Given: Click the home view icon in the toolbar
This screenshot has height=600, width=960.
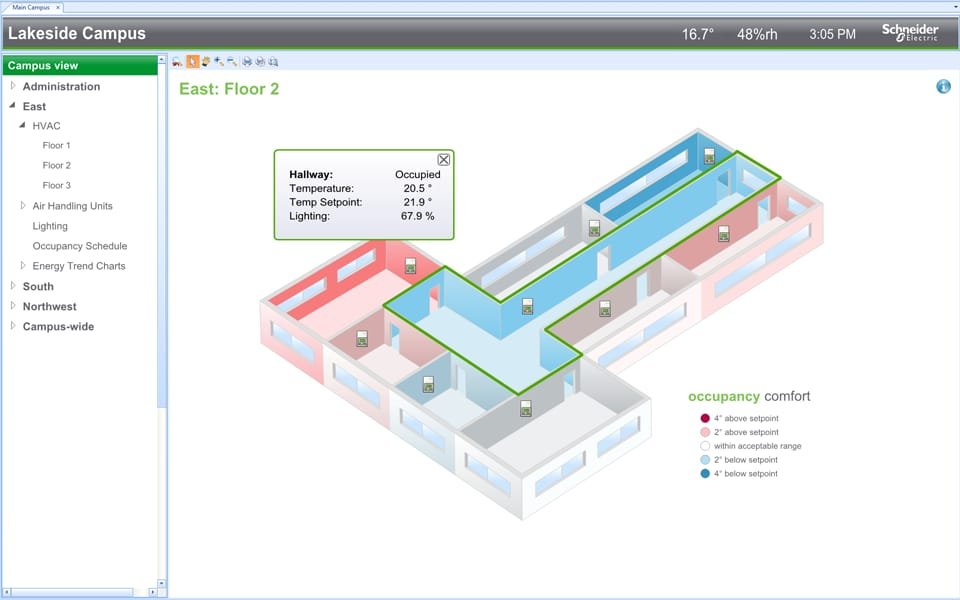Looking at the screenshot, I should (x=175, y=61).
